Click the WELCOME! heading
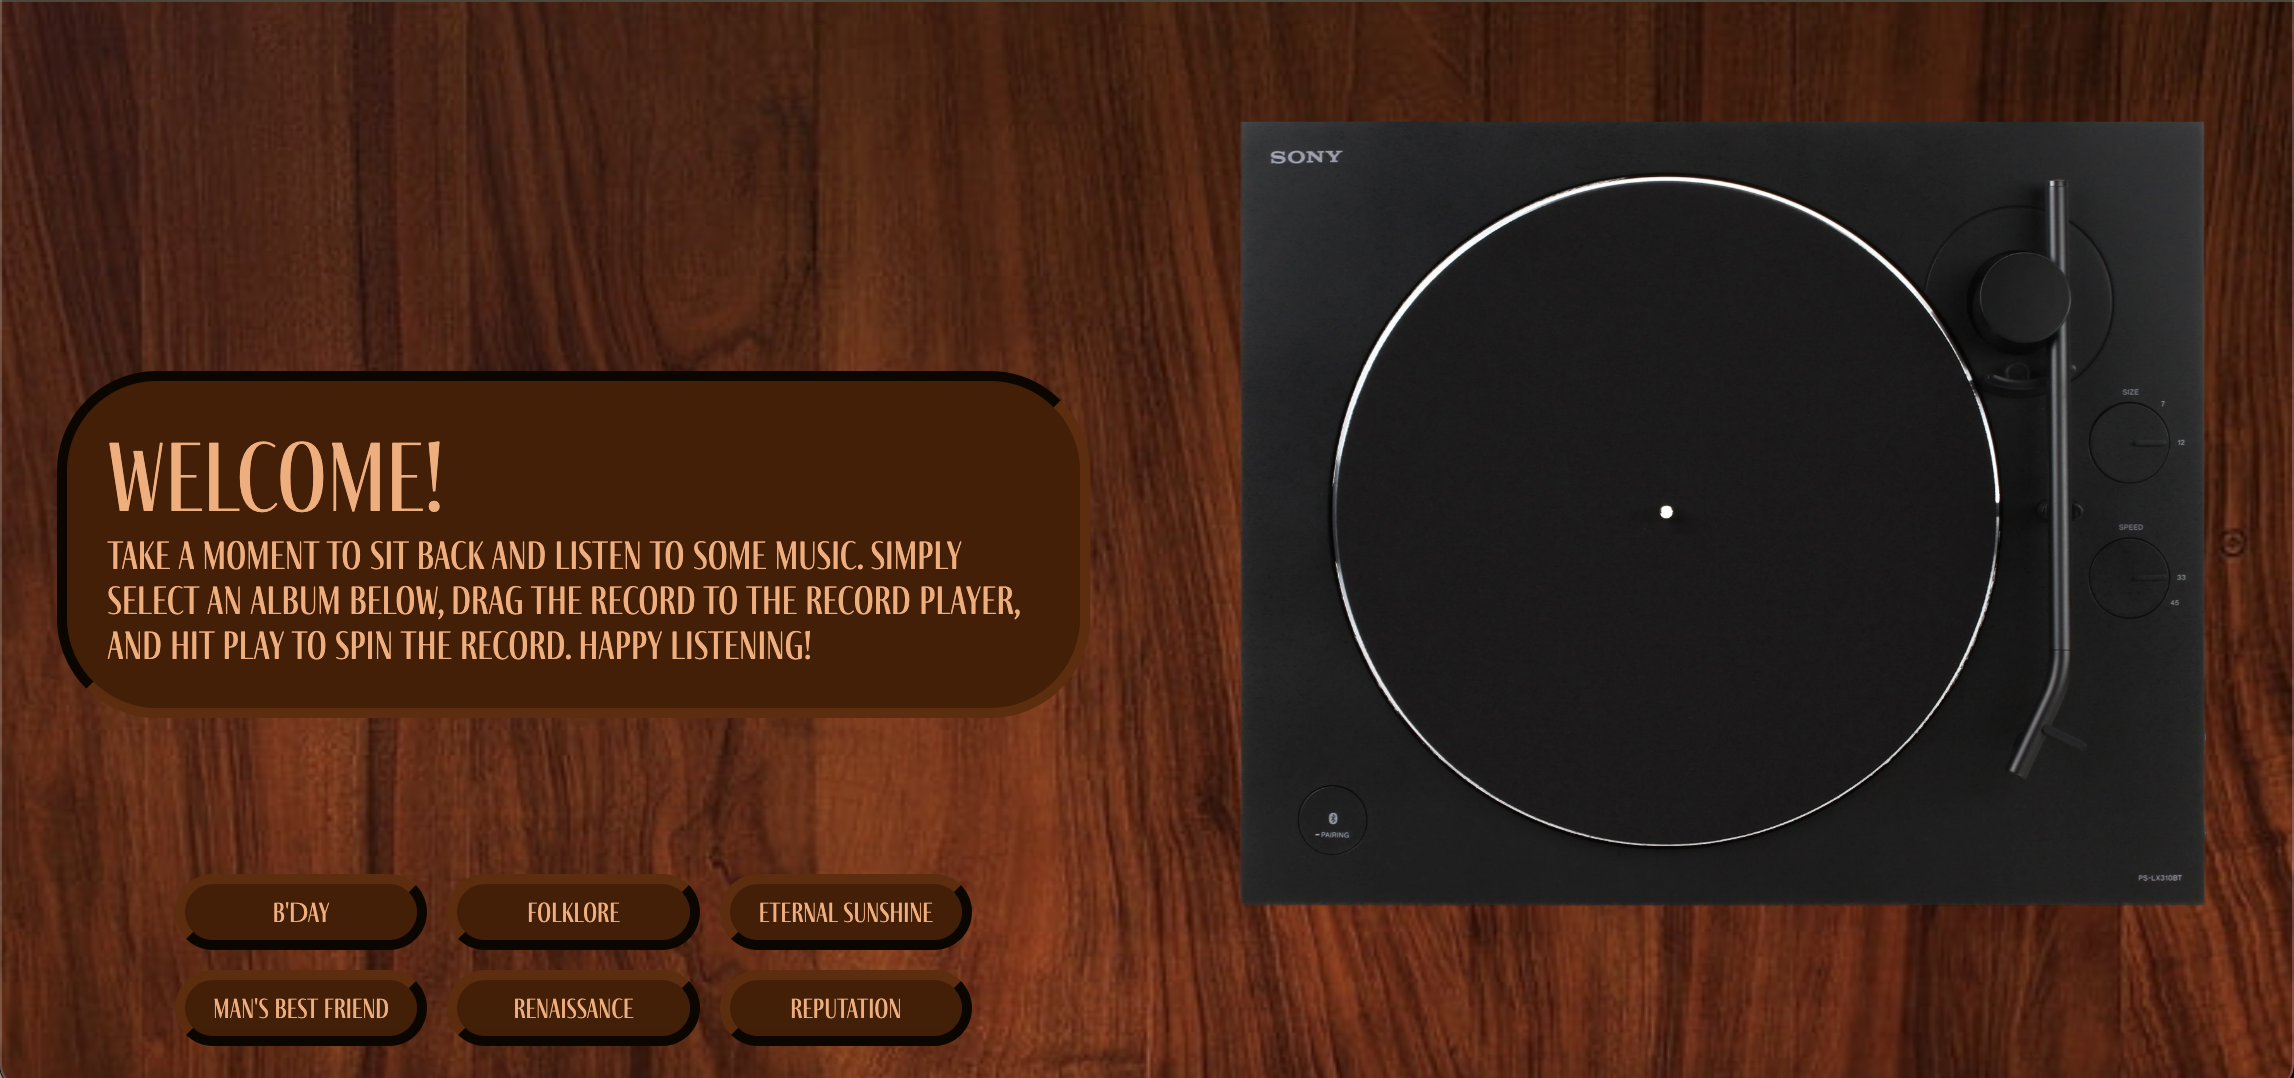2294x1078 pixels. tap(275, 478)
